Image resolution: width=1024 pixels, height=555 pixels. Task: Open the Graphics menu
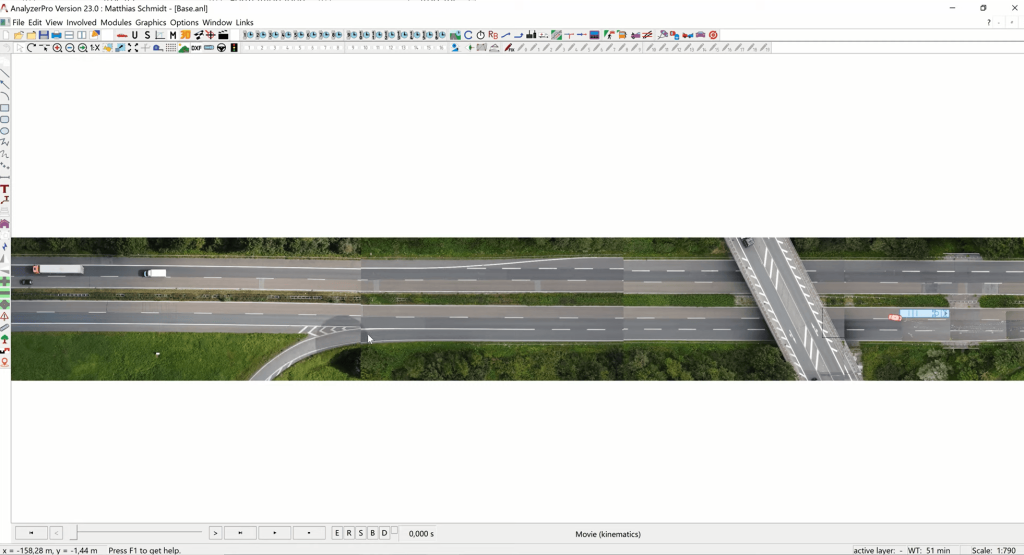(150, 22)
